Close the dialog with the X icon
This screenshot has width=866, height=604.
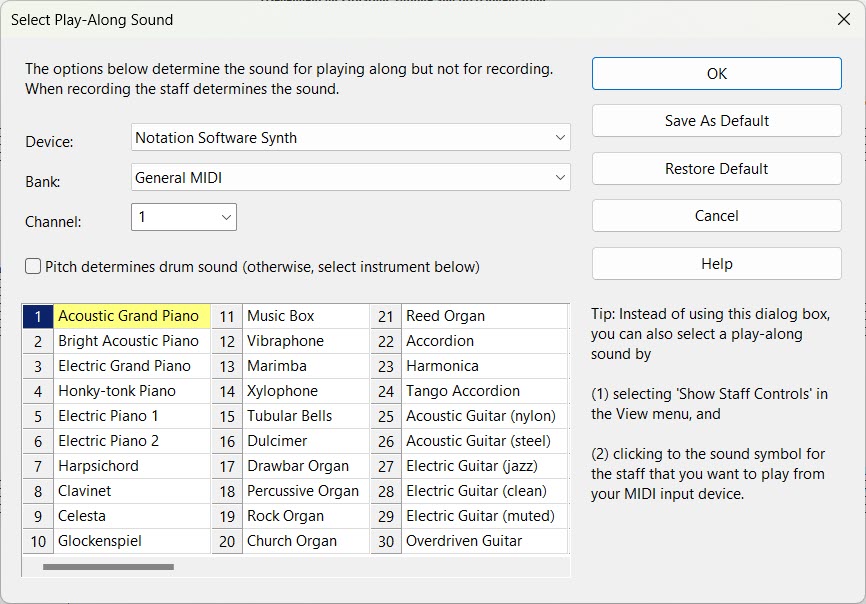pos(842,19)
